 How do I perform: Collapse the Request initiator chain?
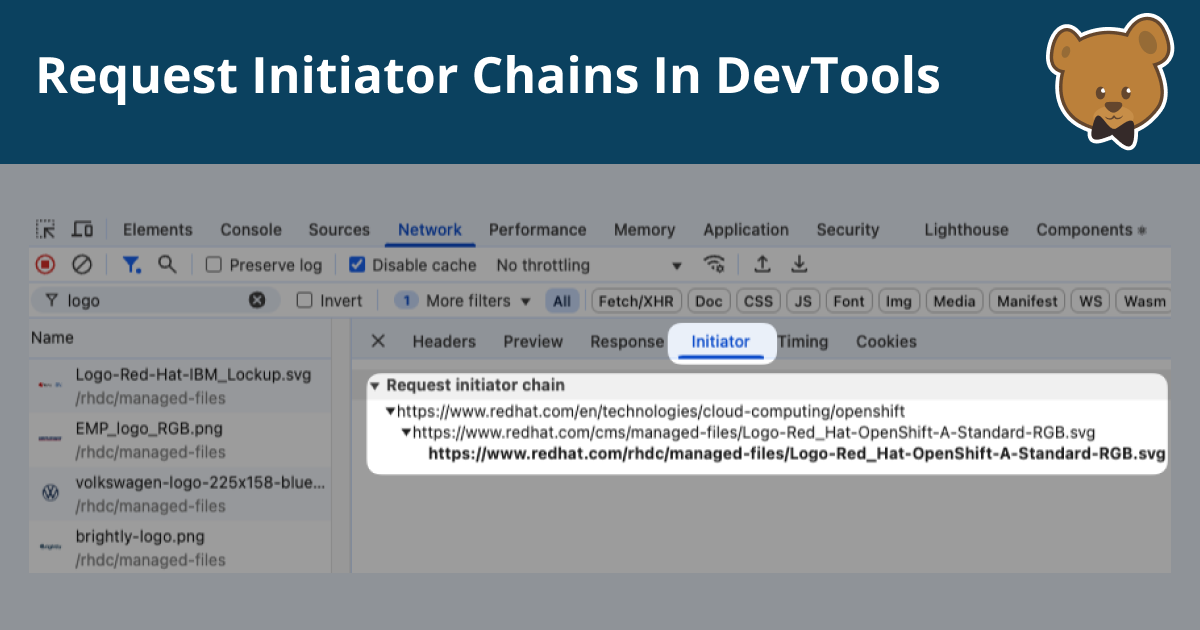374,385
